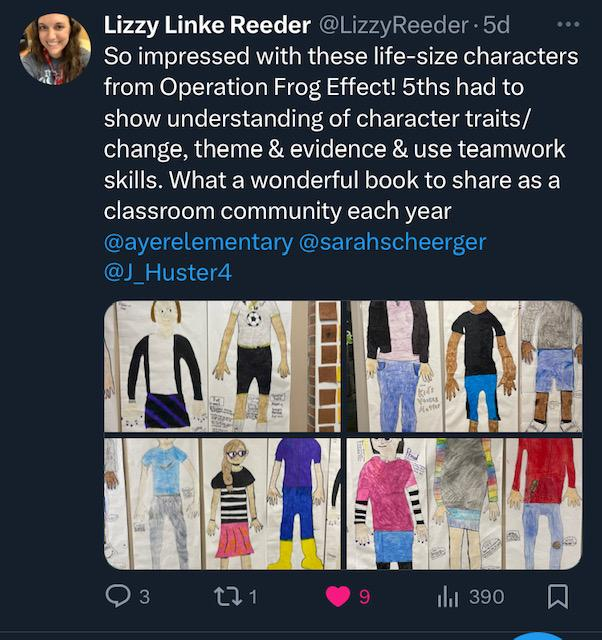The width and height of the screenshot is (602, 640).
Task: Open the @LizzyReeder handle
Action: point(392,24)
